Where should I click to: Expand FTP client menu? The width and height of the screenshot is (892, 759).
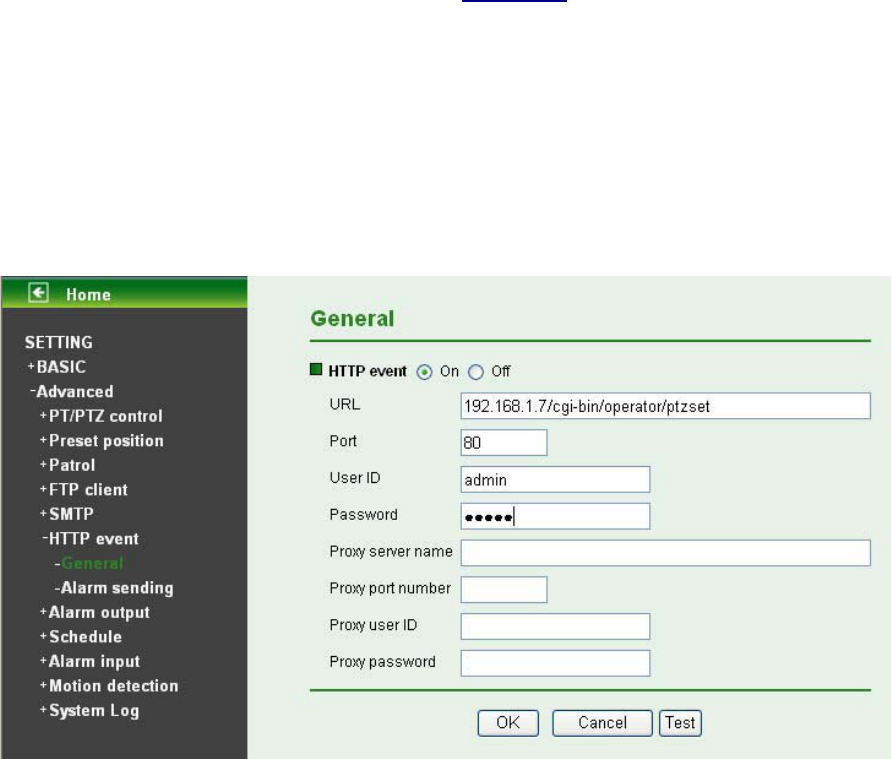[x=84, y=489]
